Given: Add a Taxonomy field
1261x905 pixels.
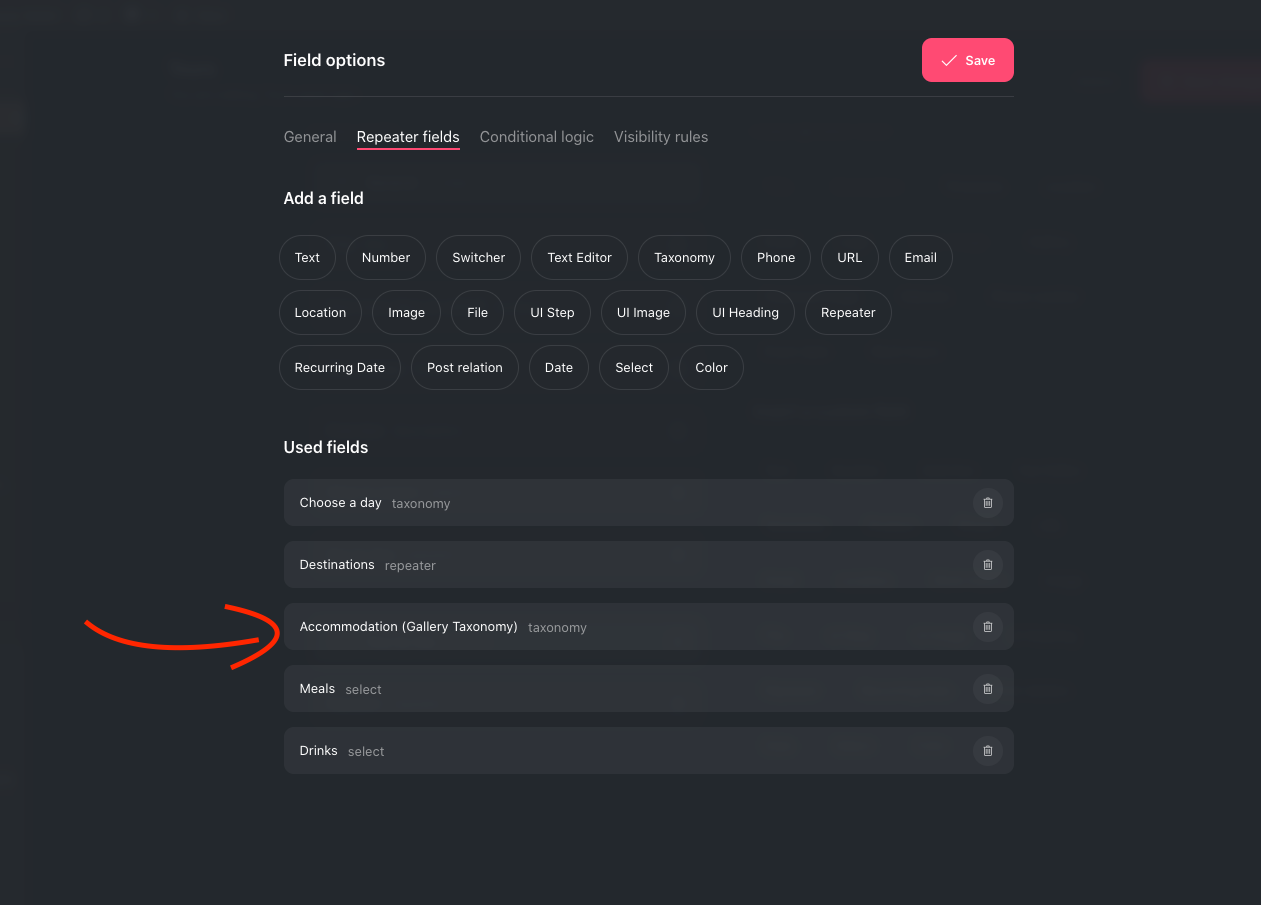Looking at the screenshot, I should (684, 257).
